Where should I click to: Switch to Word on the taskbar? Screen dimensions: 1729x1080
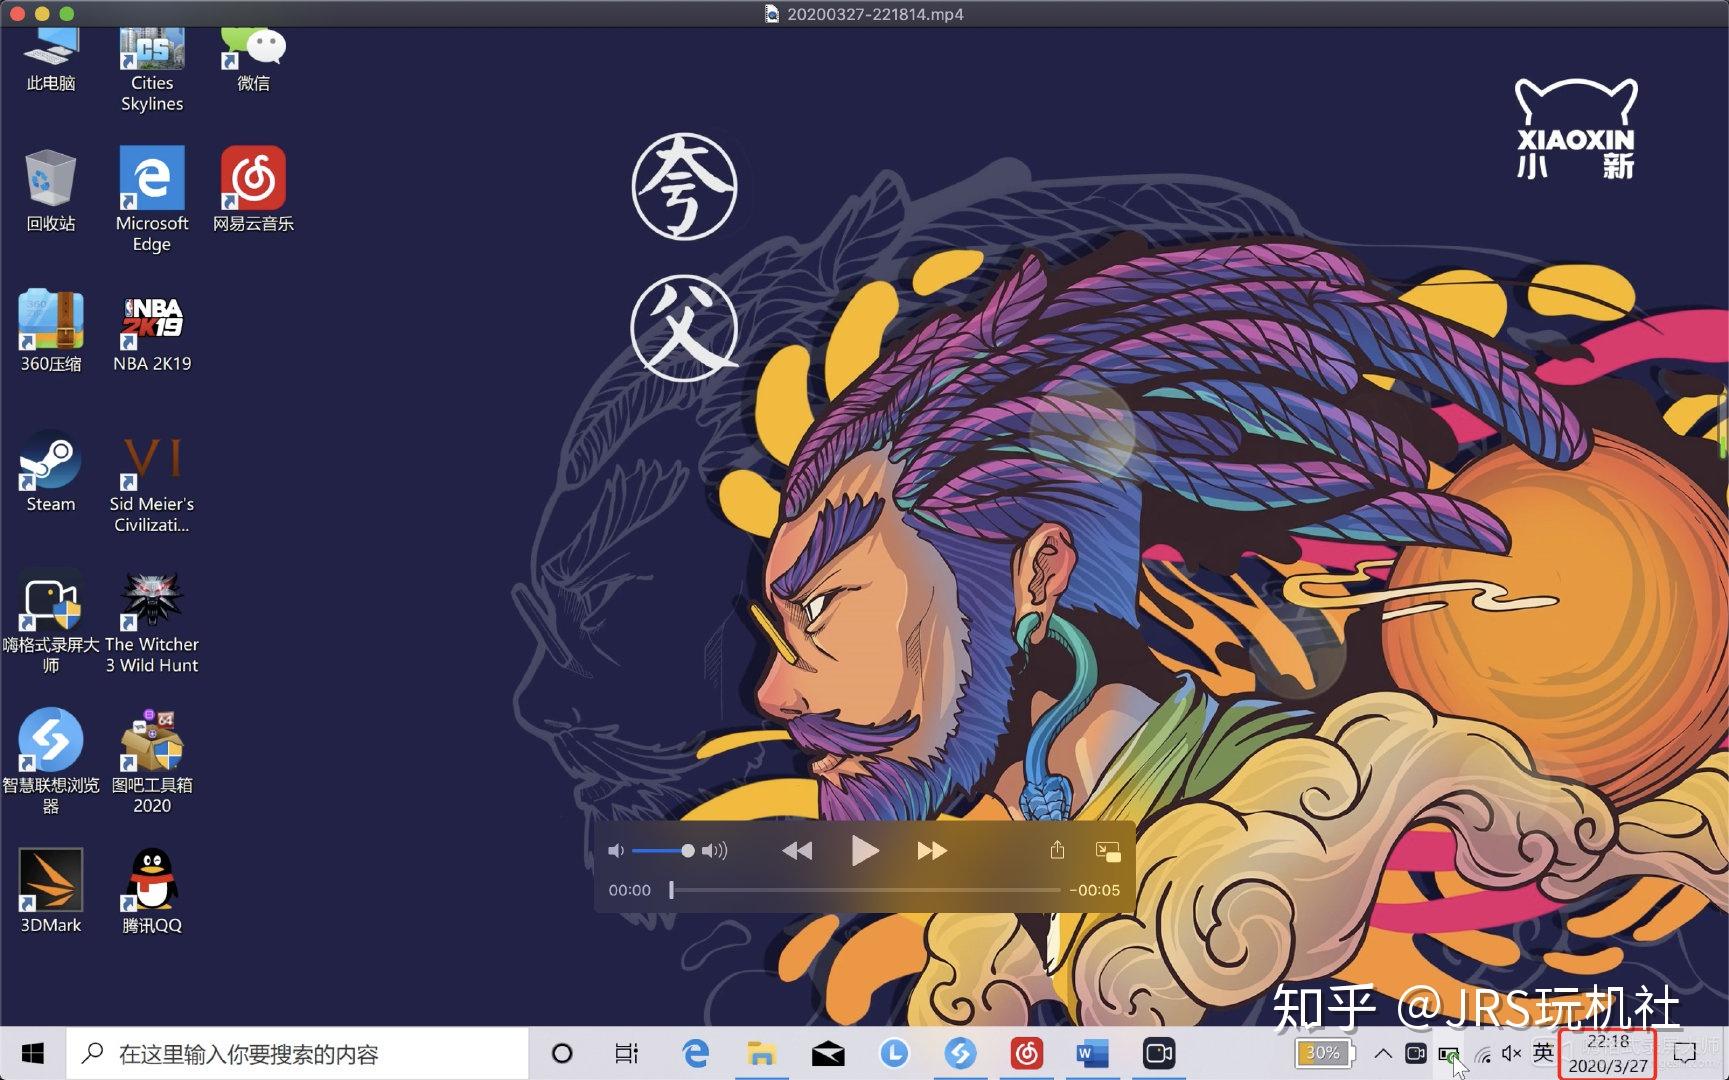(x=1092, y=1053)
